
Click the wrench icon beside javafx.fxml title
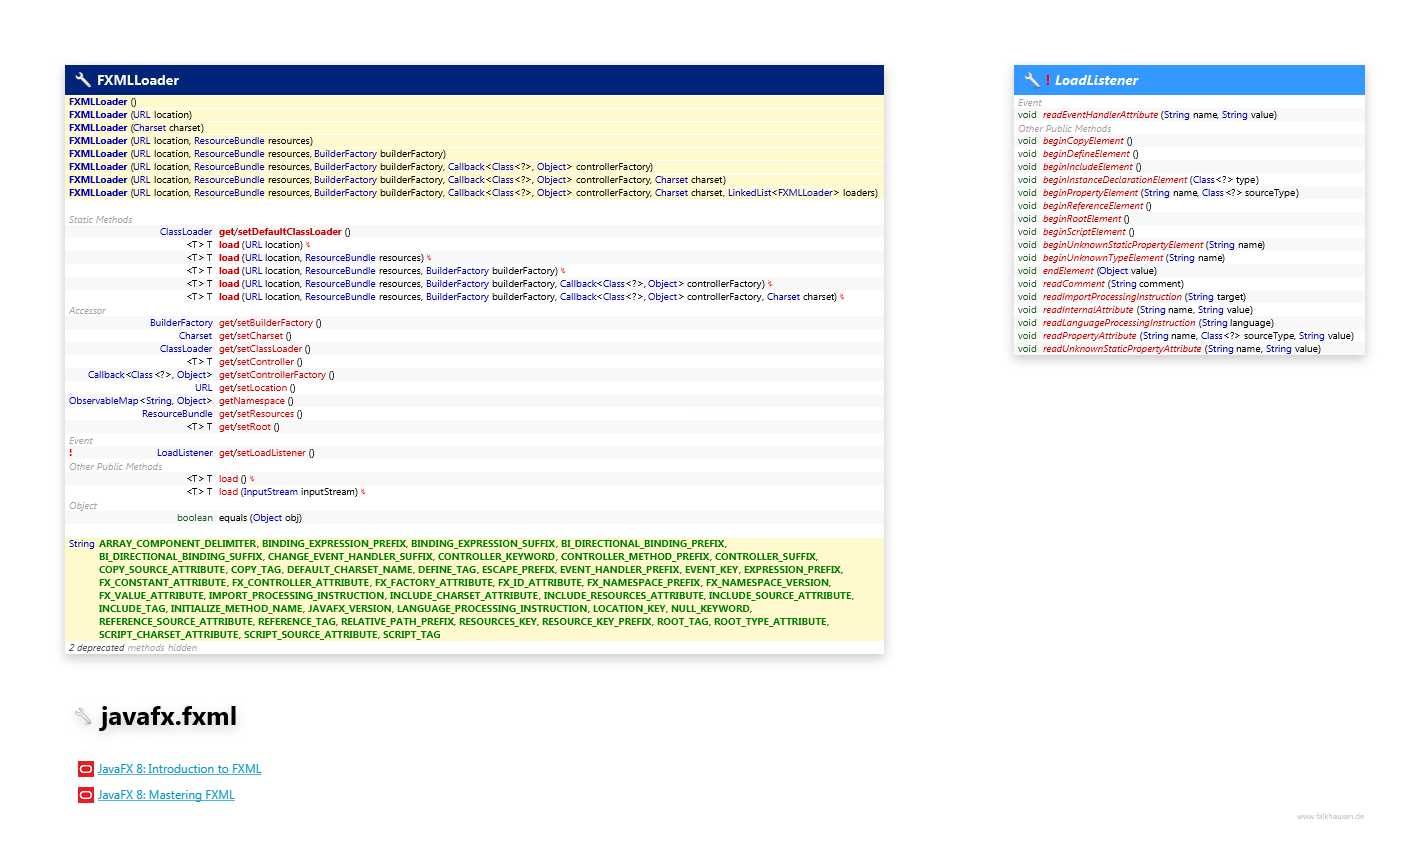(84, 716)
